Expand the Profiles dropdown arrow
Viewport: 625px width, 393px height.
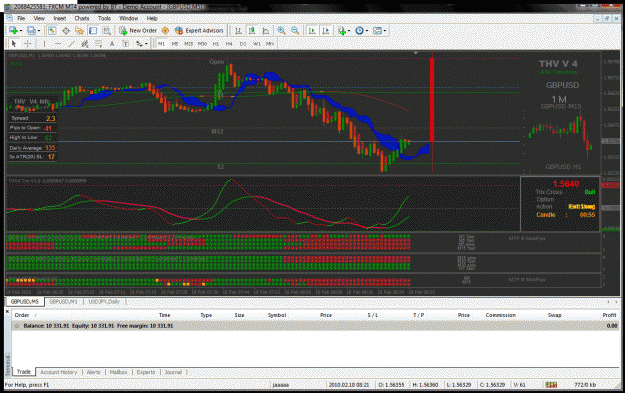(39, 31)
